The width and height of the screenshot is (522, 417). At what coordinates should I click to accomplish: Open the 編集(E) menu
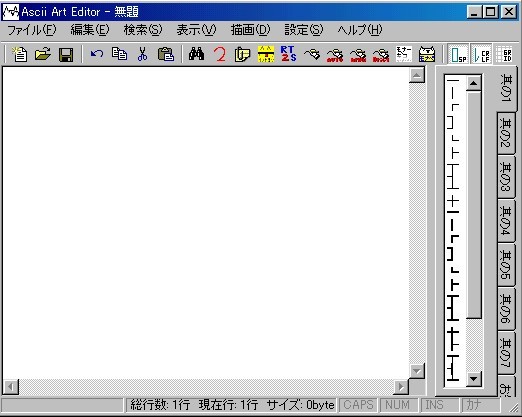90,30
